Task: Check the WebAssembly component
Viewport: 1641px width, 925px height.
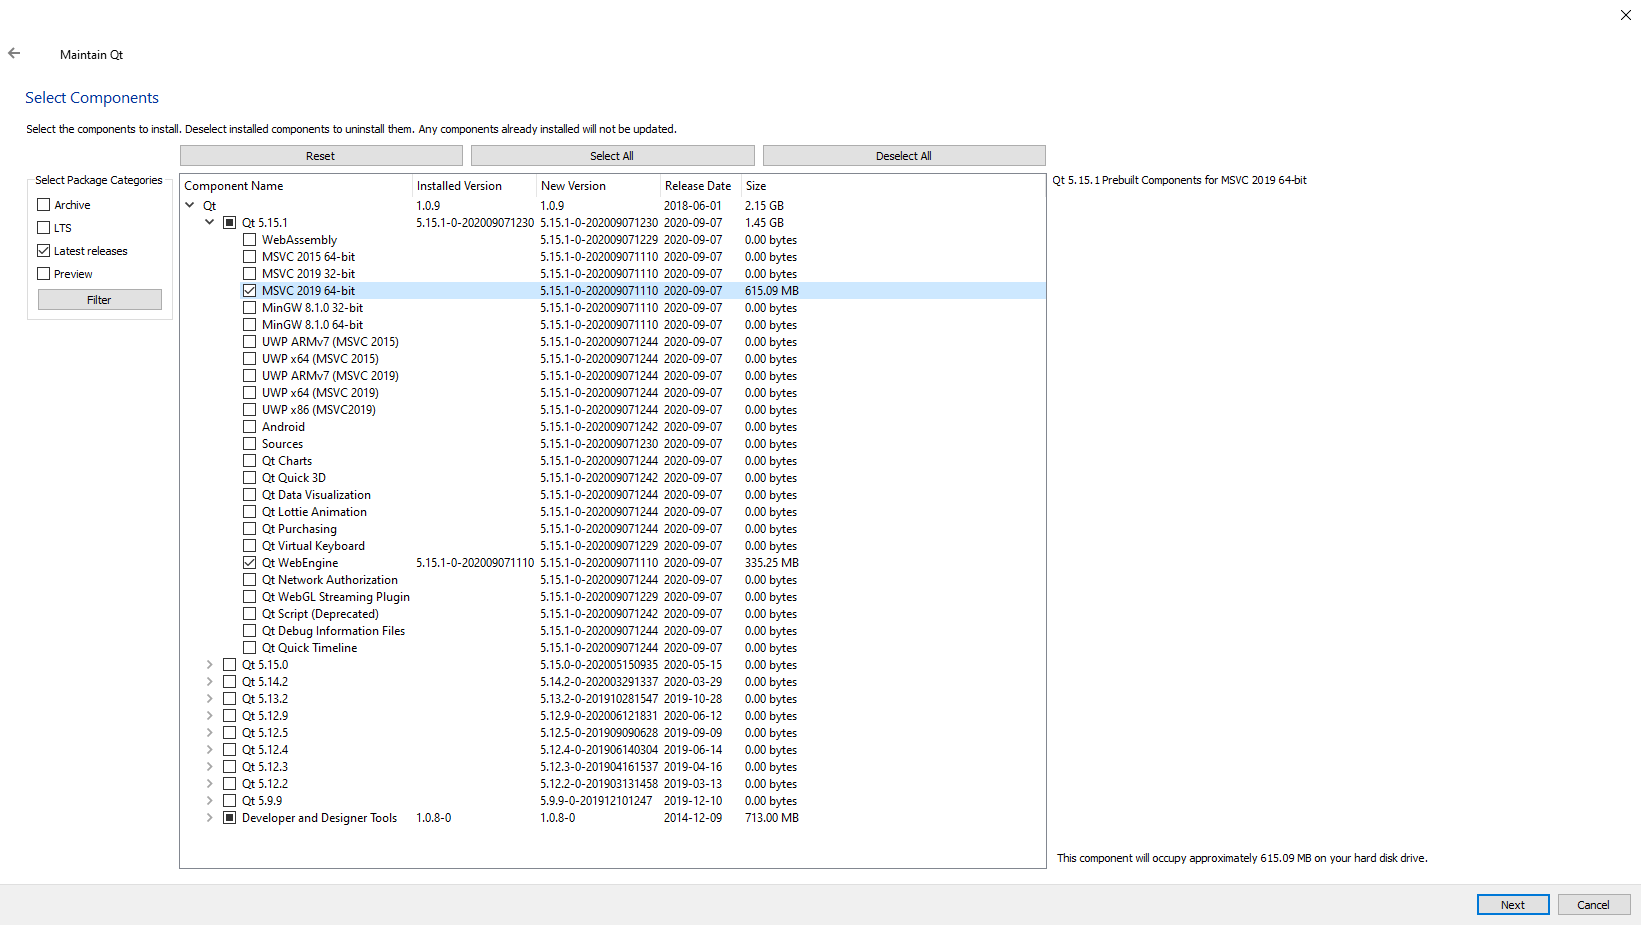Action: coord(250,239)
